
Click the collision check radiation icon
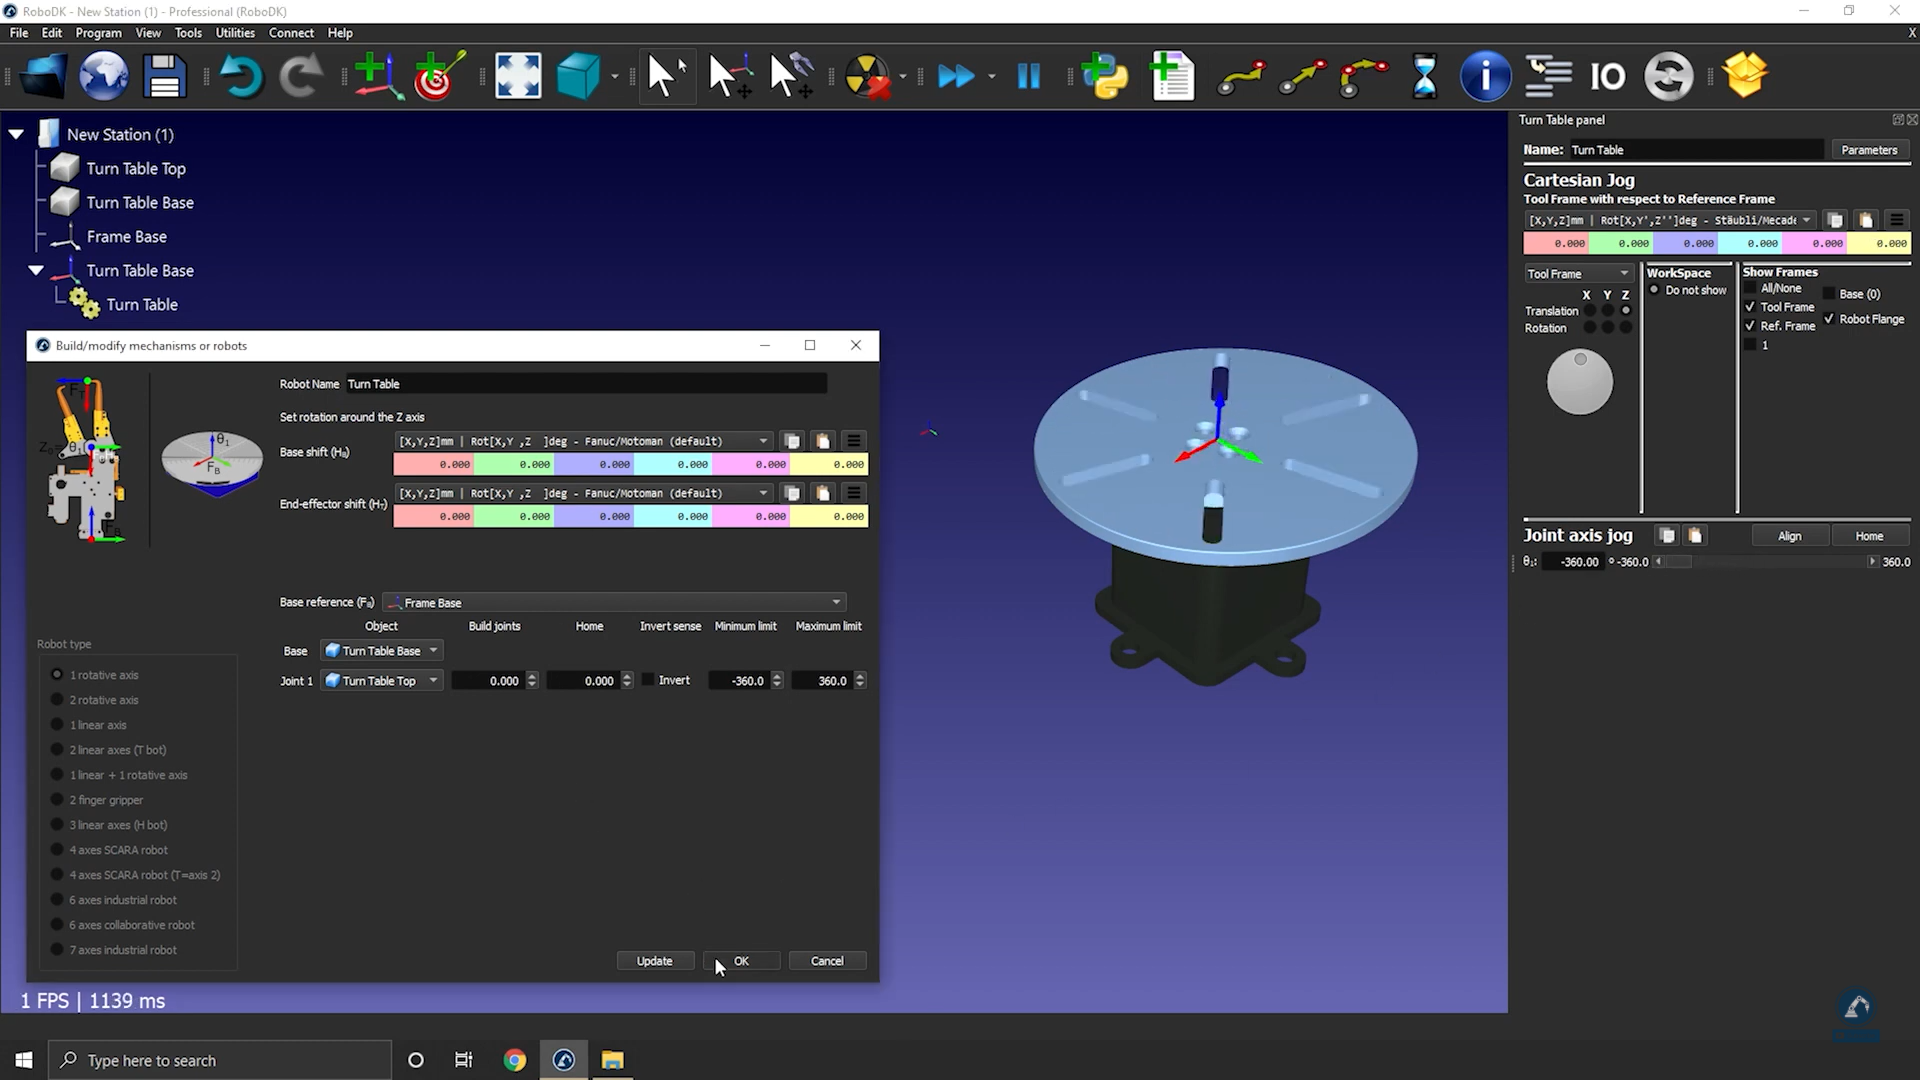pos(866,76)
